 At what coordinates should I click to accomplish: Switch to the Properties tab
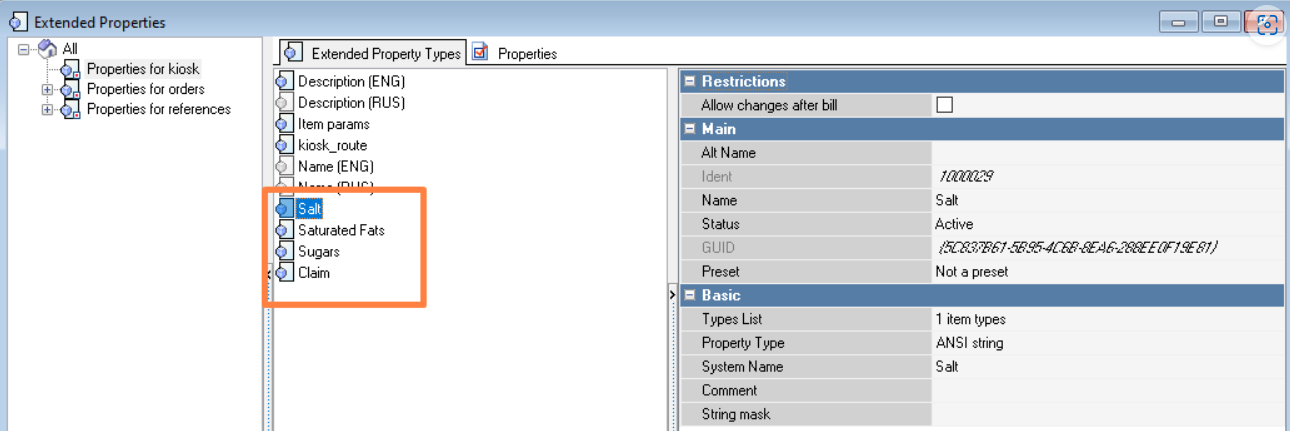click(526, 54)
